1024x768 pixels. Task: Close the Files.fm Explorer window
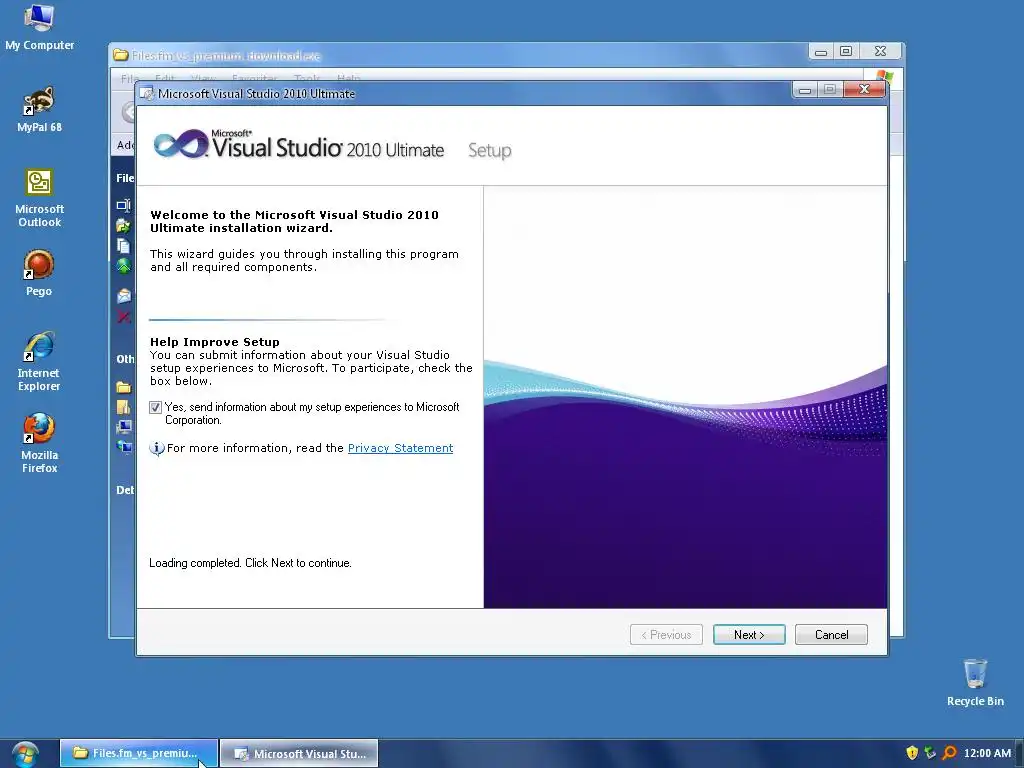click(880, 52)
